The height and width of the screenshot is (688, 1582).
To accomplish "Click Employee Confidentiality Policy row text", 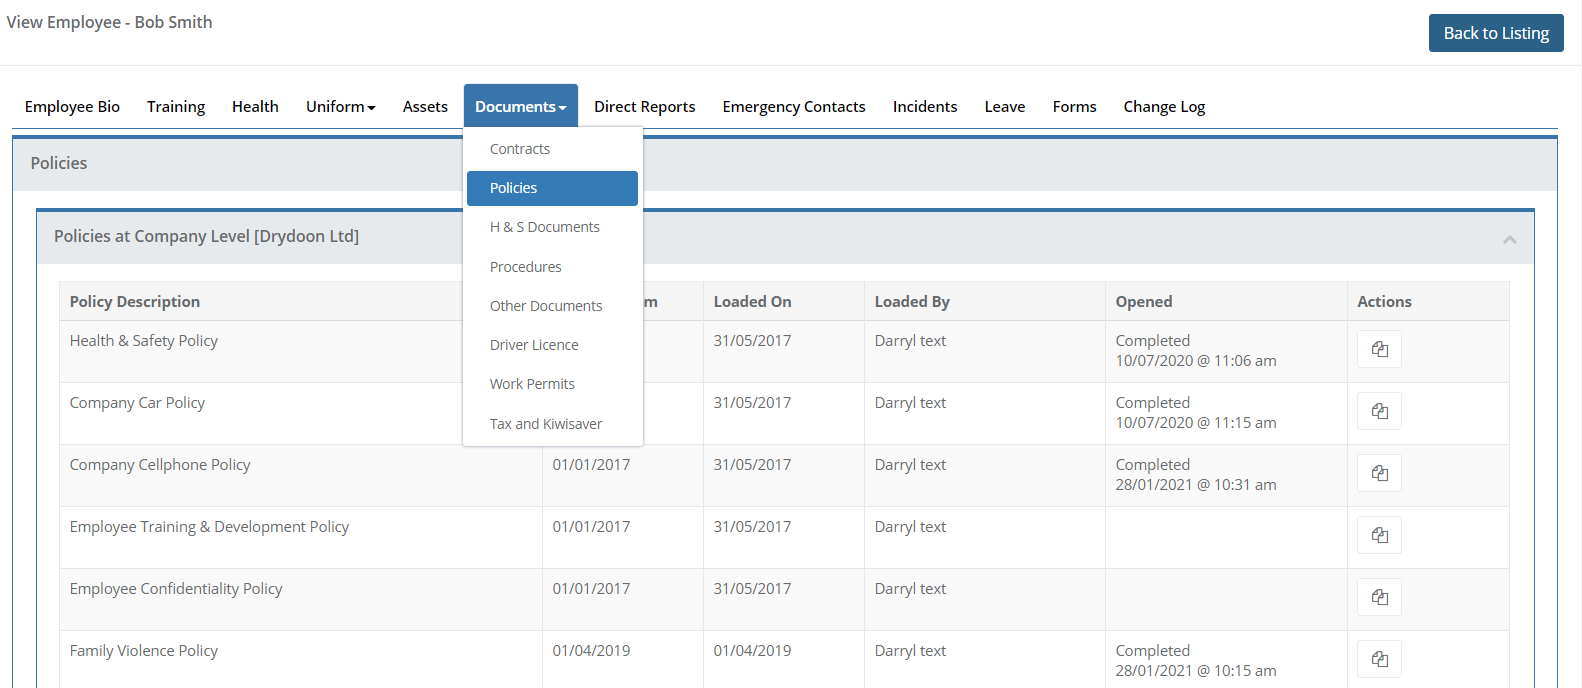I will pos(176,589).
